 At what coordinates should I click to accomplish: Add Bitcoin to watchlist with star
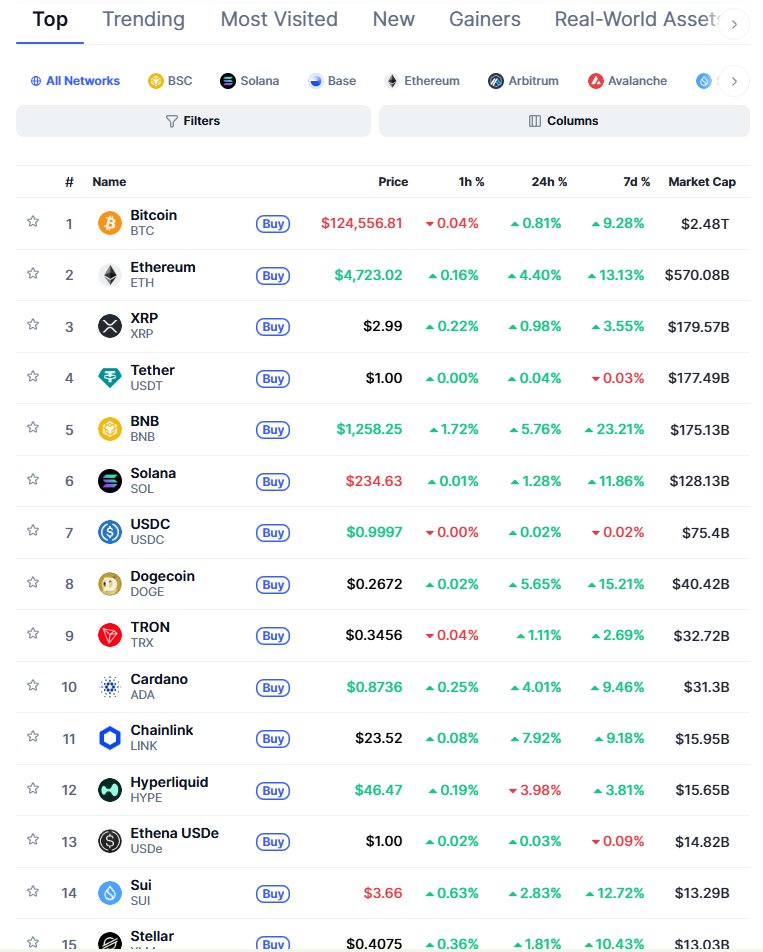pyautogui.click(x=33, y=221)
